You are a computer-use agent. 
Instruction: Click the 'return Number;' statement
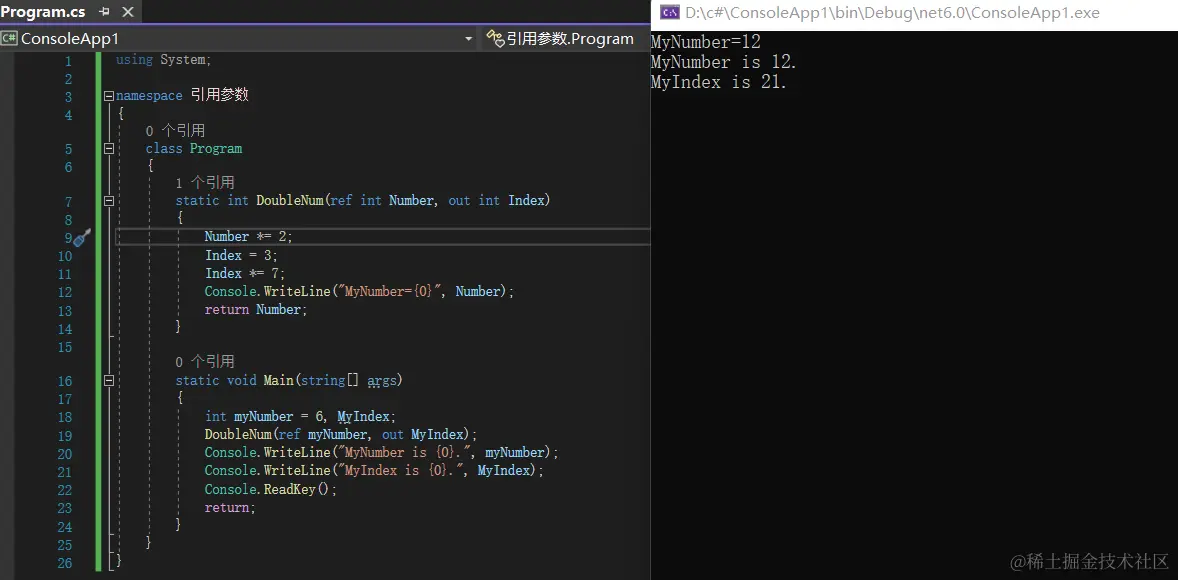click(256, 310)
